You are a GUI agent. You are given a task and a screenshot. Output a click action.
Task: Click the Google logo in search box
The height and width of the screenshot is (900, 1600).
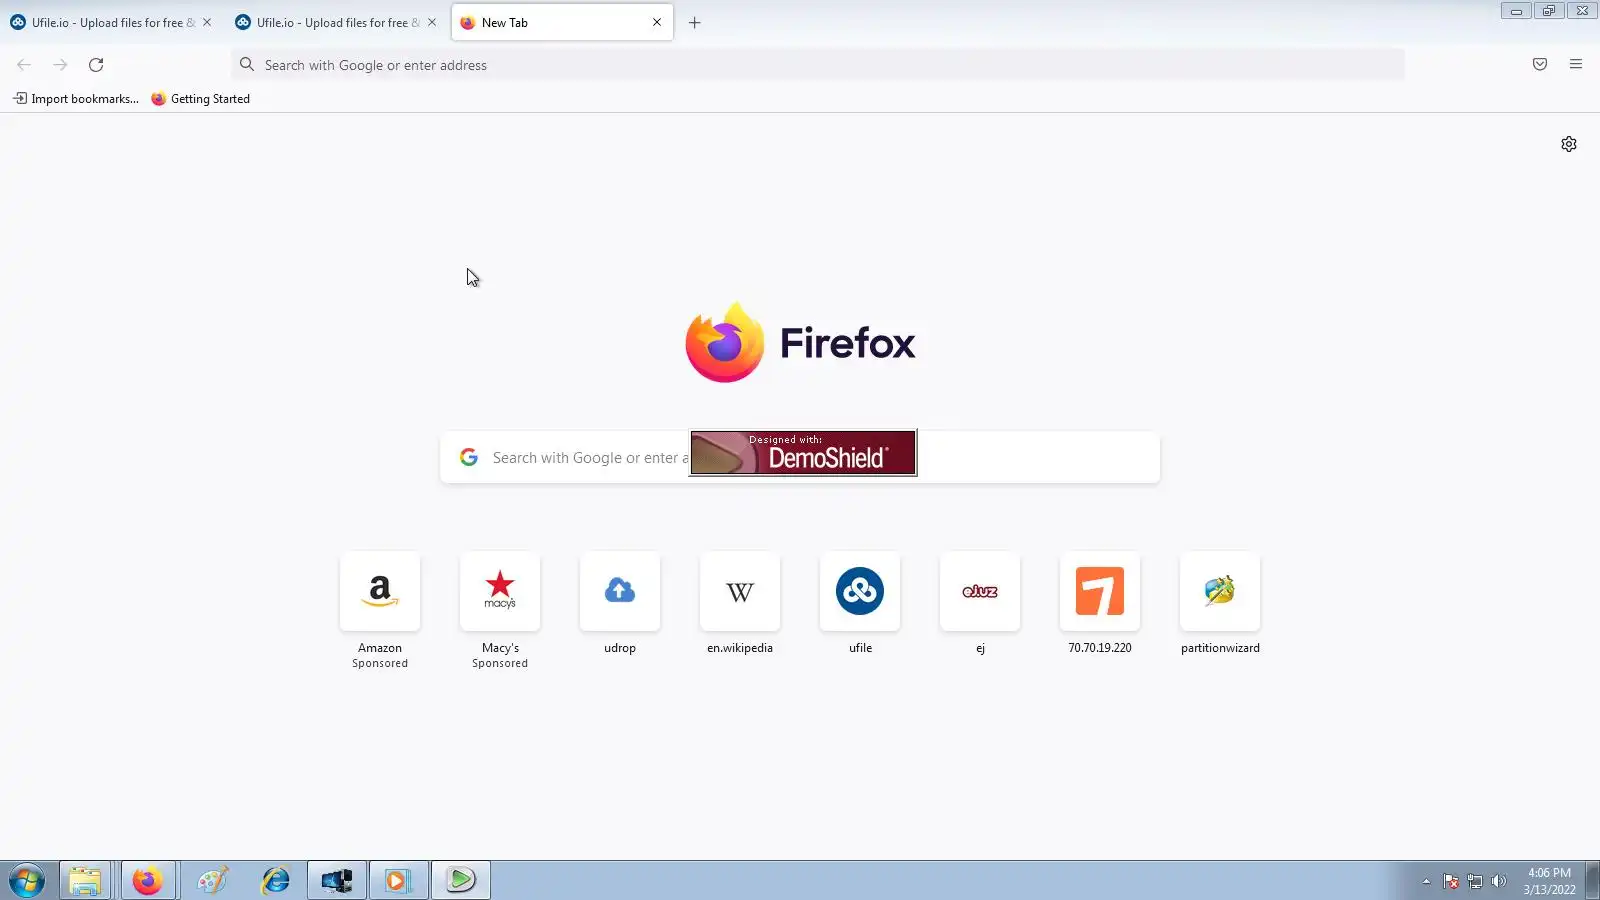click(x=469, y=457)
